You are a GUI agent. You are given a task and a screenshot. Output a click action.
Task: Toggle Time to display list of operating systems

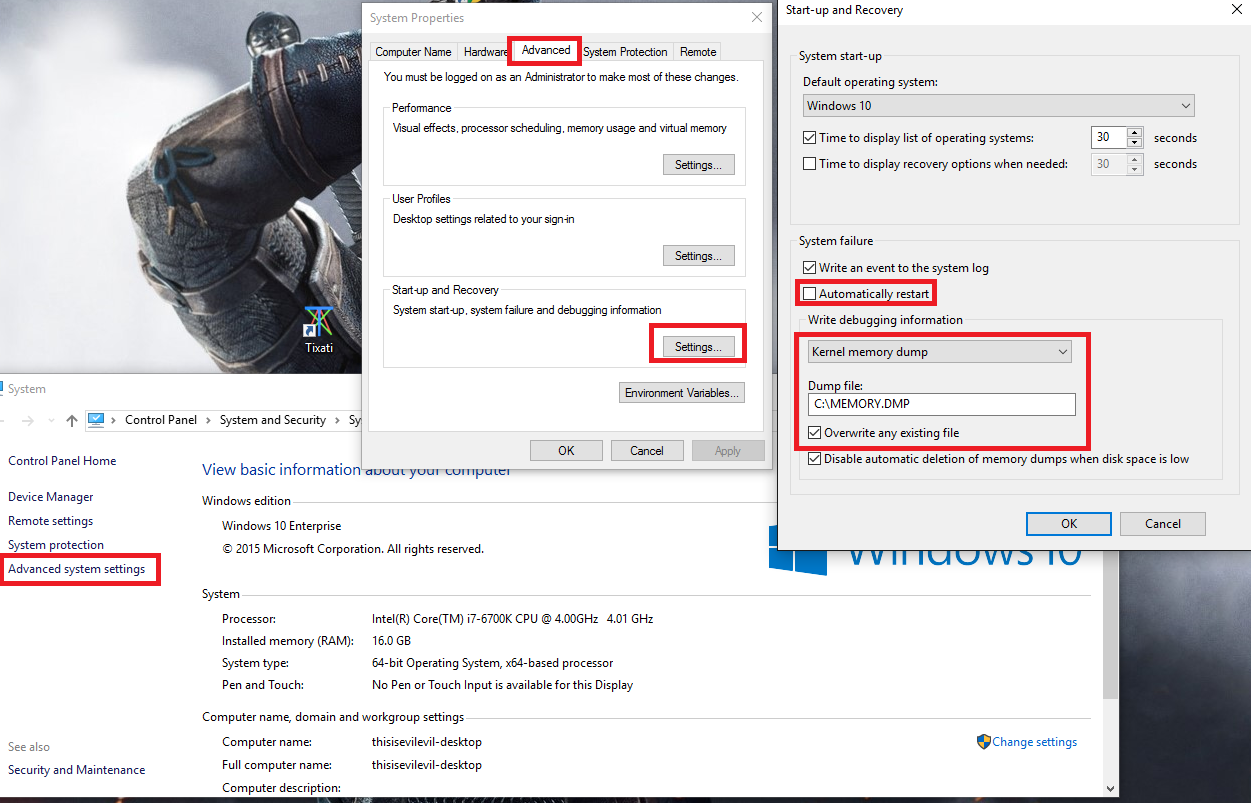click(x=810, y=138)
